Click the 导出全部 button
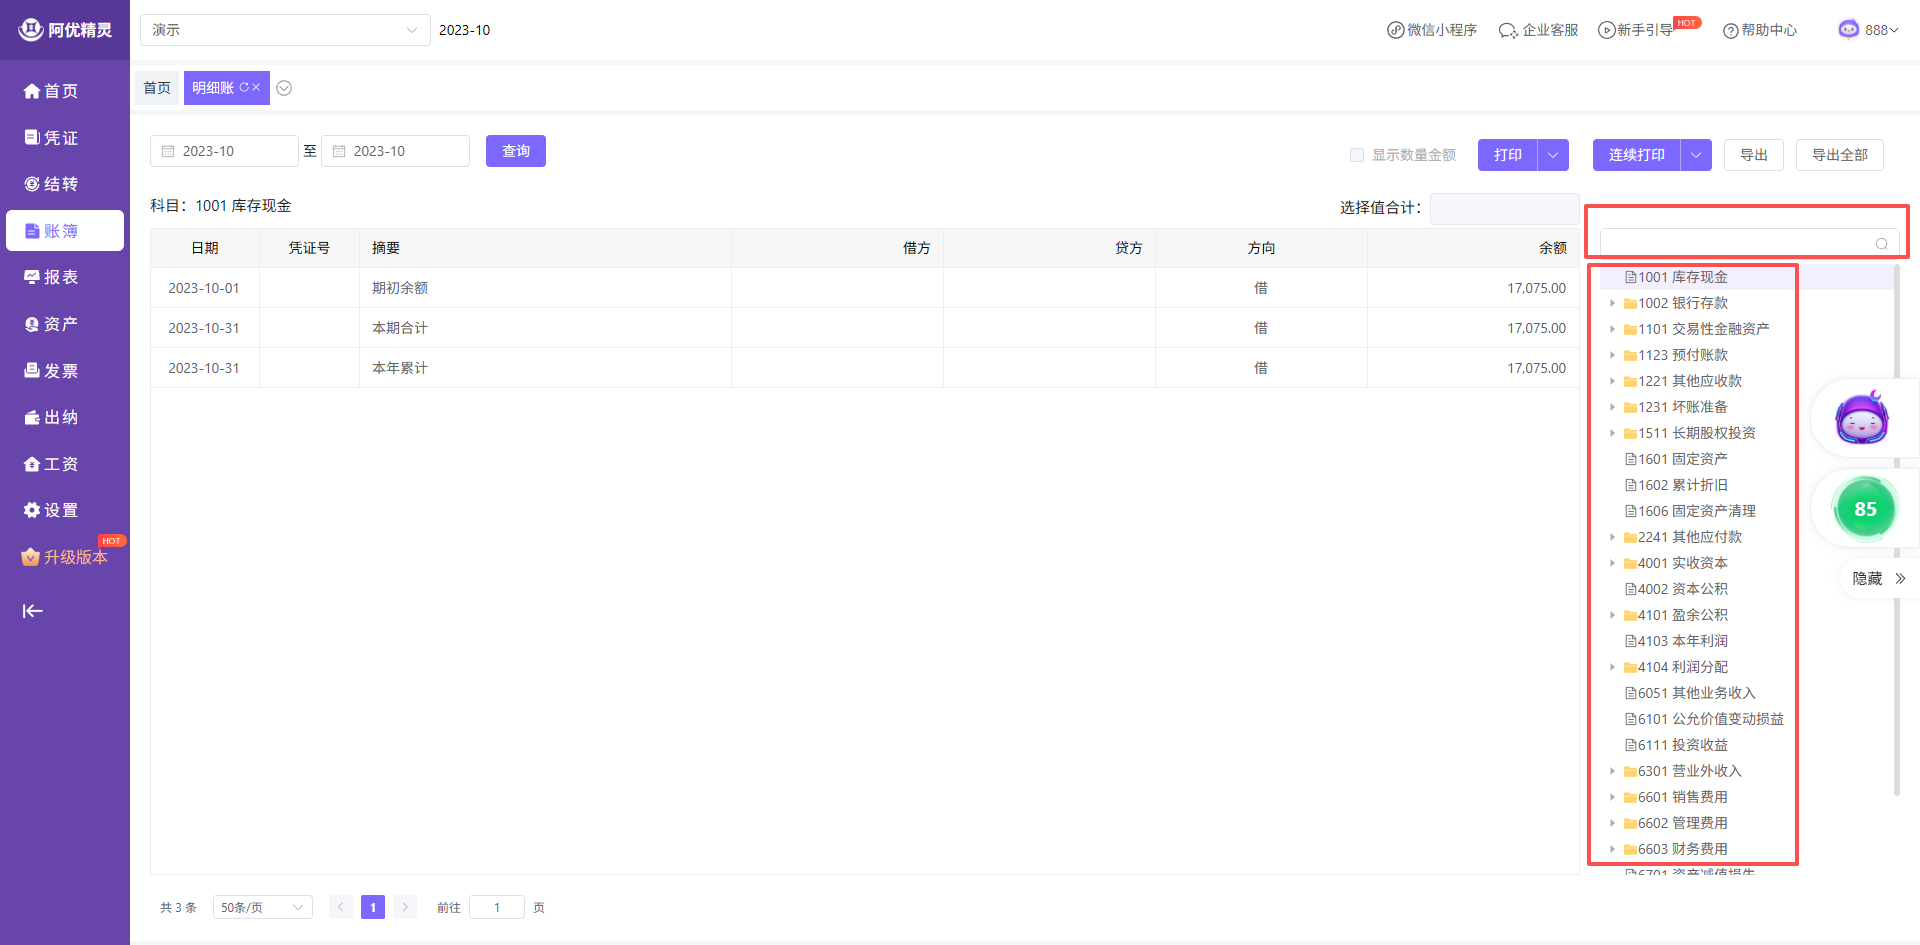This screenshot has width=1920, height=945. (1839, 155)
